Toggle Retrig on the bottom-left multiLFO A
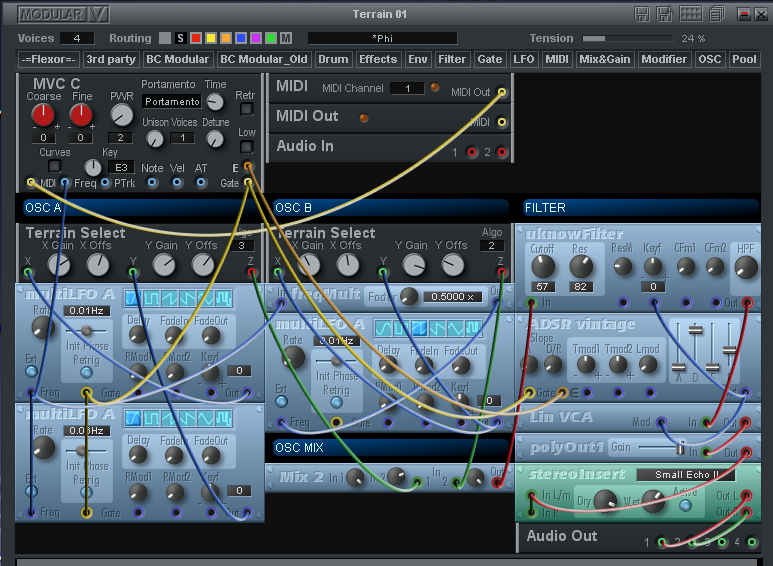The height and width of the screenshot is (566, 773). 86,492
